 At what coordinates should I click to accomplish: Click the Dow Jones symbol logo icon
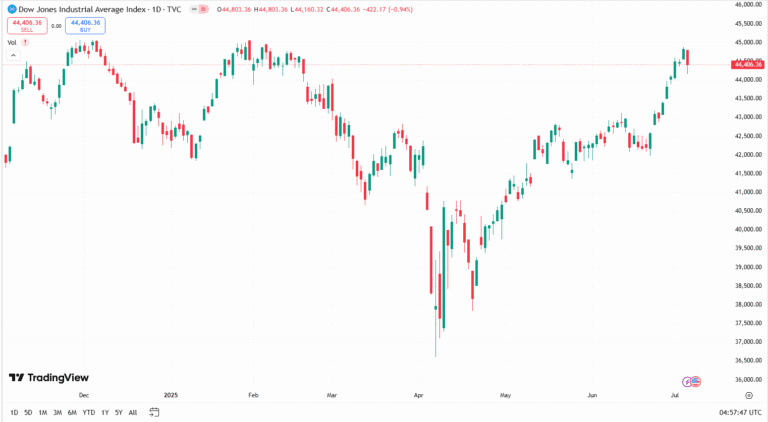[x=11, y=8]
